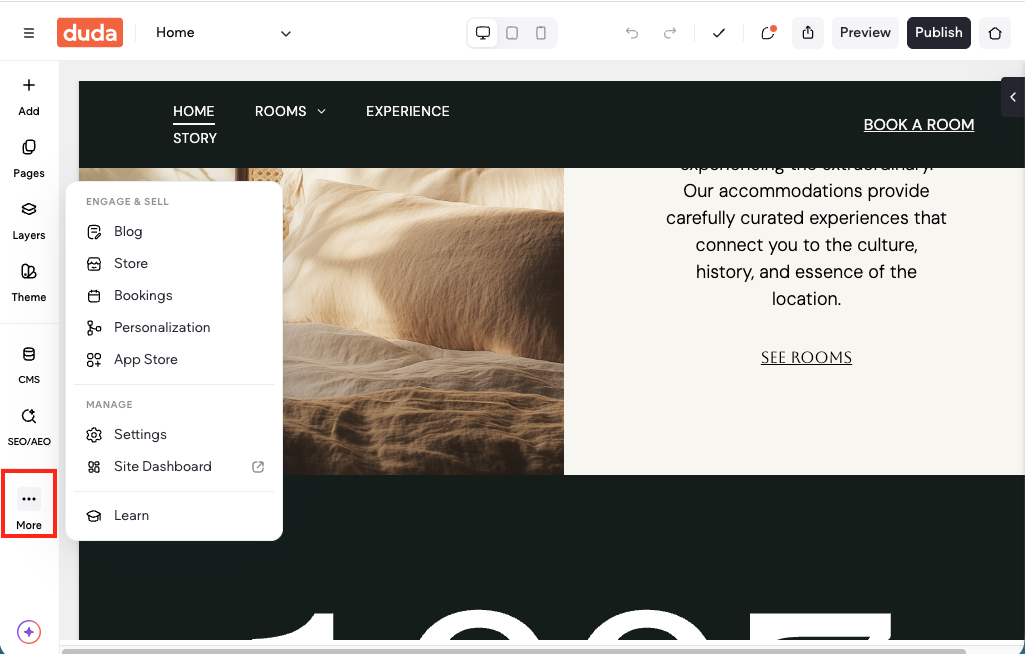Expand the collapsed right side panel
Image resolution: width=1025 pixels, height=654 pixels.
click(x=1012, y=97)
